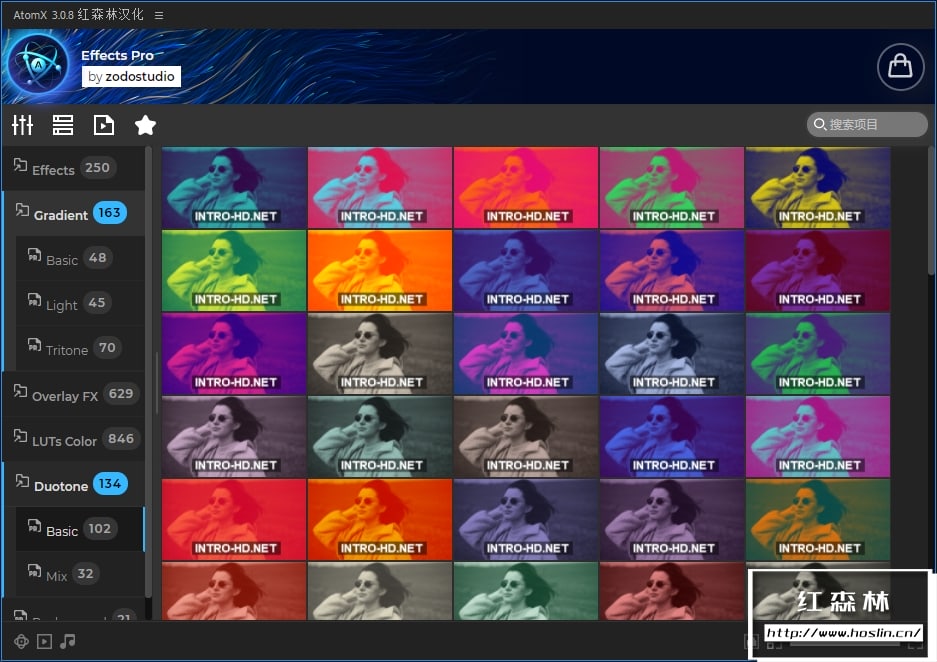937x662 pixels.
Task: Select the orange-on-hot-pink duotone thumbnail
Action: point(526,188)
